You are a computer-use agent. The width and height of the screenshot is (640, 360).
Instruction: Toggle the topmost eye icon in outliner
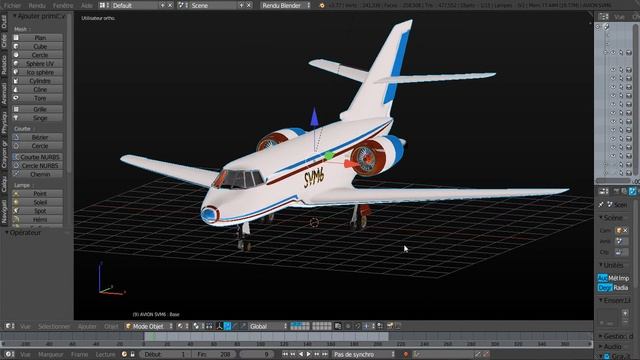click(x=613, y=53)
